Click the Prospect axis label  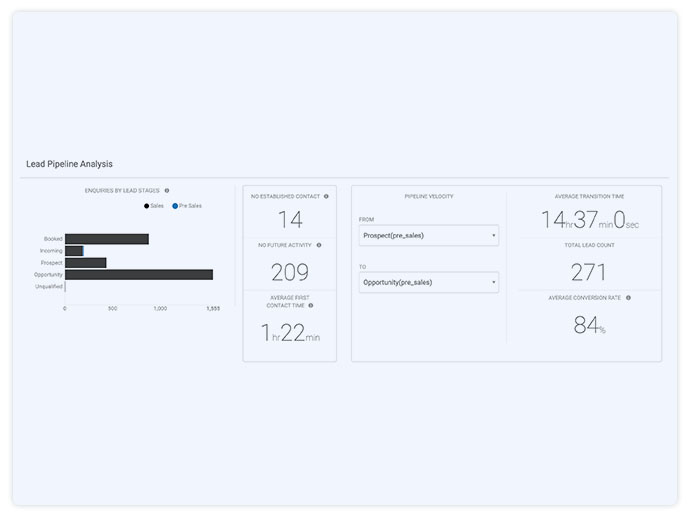(51, 263)
